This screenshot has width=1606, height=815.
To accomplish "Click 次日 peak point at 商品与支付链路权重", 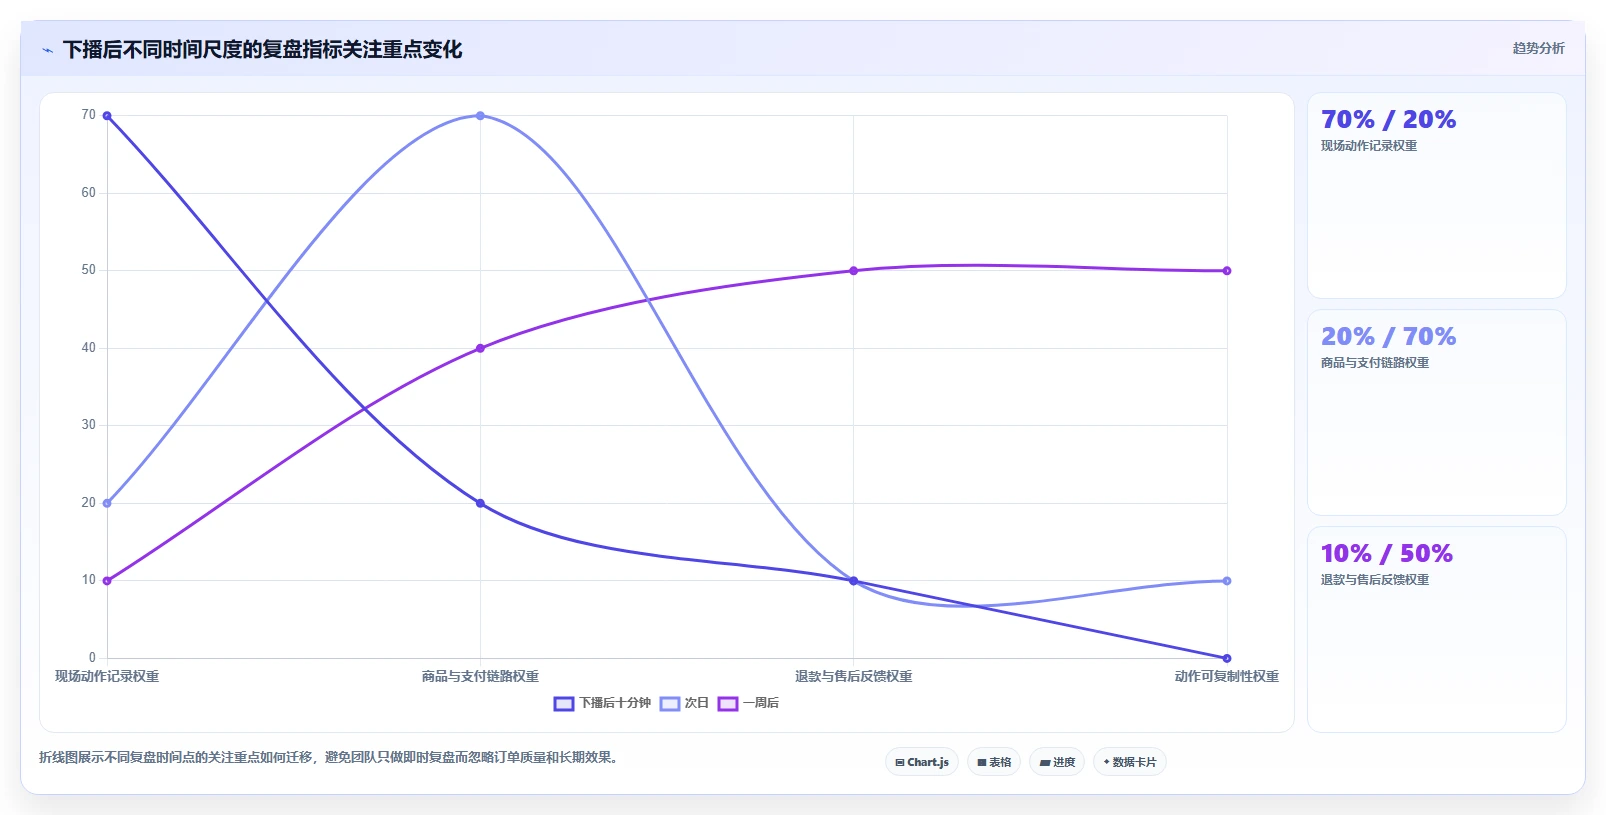I will (480, 116).
